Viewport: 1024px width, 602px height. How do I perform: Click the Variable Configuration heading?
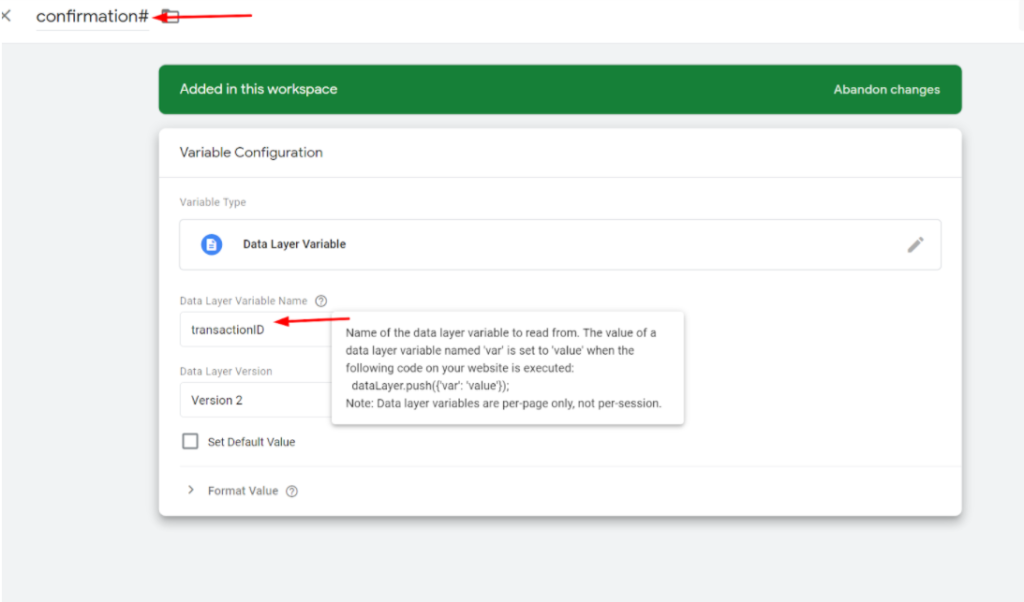coord(251,152)
